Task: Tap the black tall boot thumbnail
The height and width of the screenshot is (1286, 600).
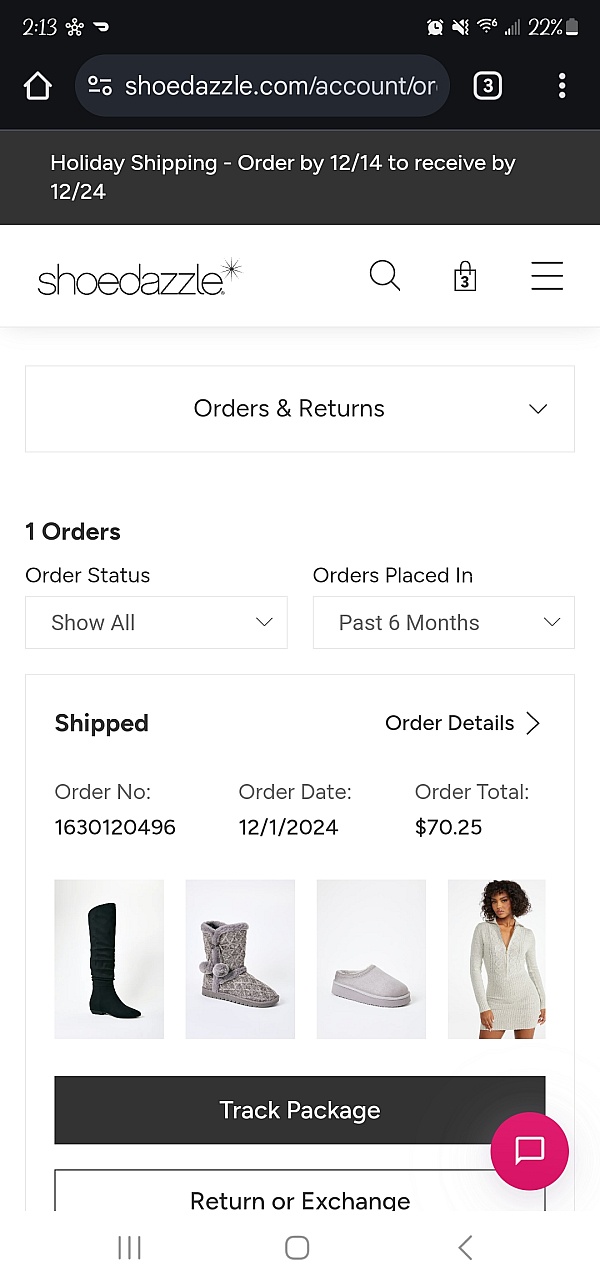Action: (109, 959)
